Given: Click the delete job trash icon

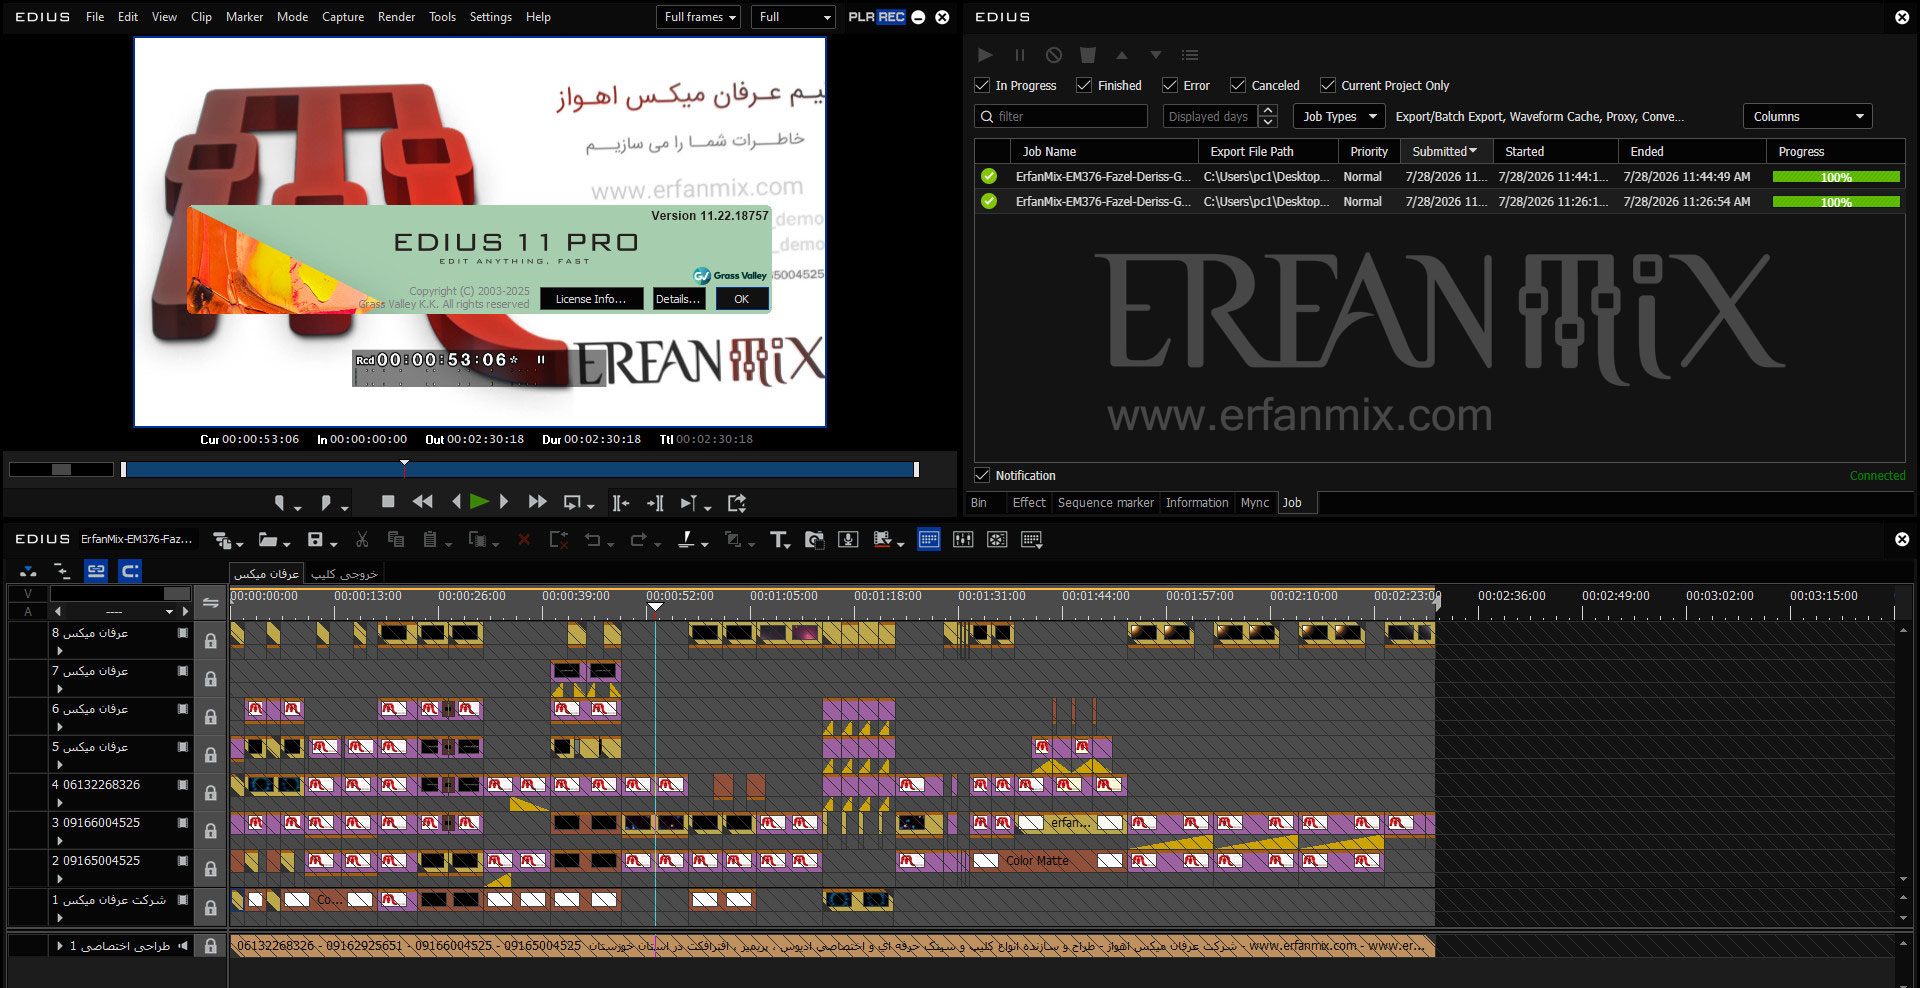Looking at the screenshot, I should point(1088,55).
